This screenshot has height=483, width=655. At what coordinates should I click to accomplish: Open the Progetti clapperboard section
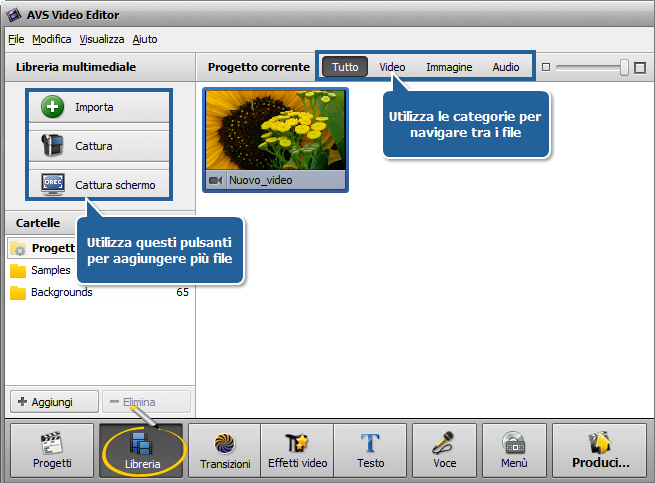click(52, 450)
